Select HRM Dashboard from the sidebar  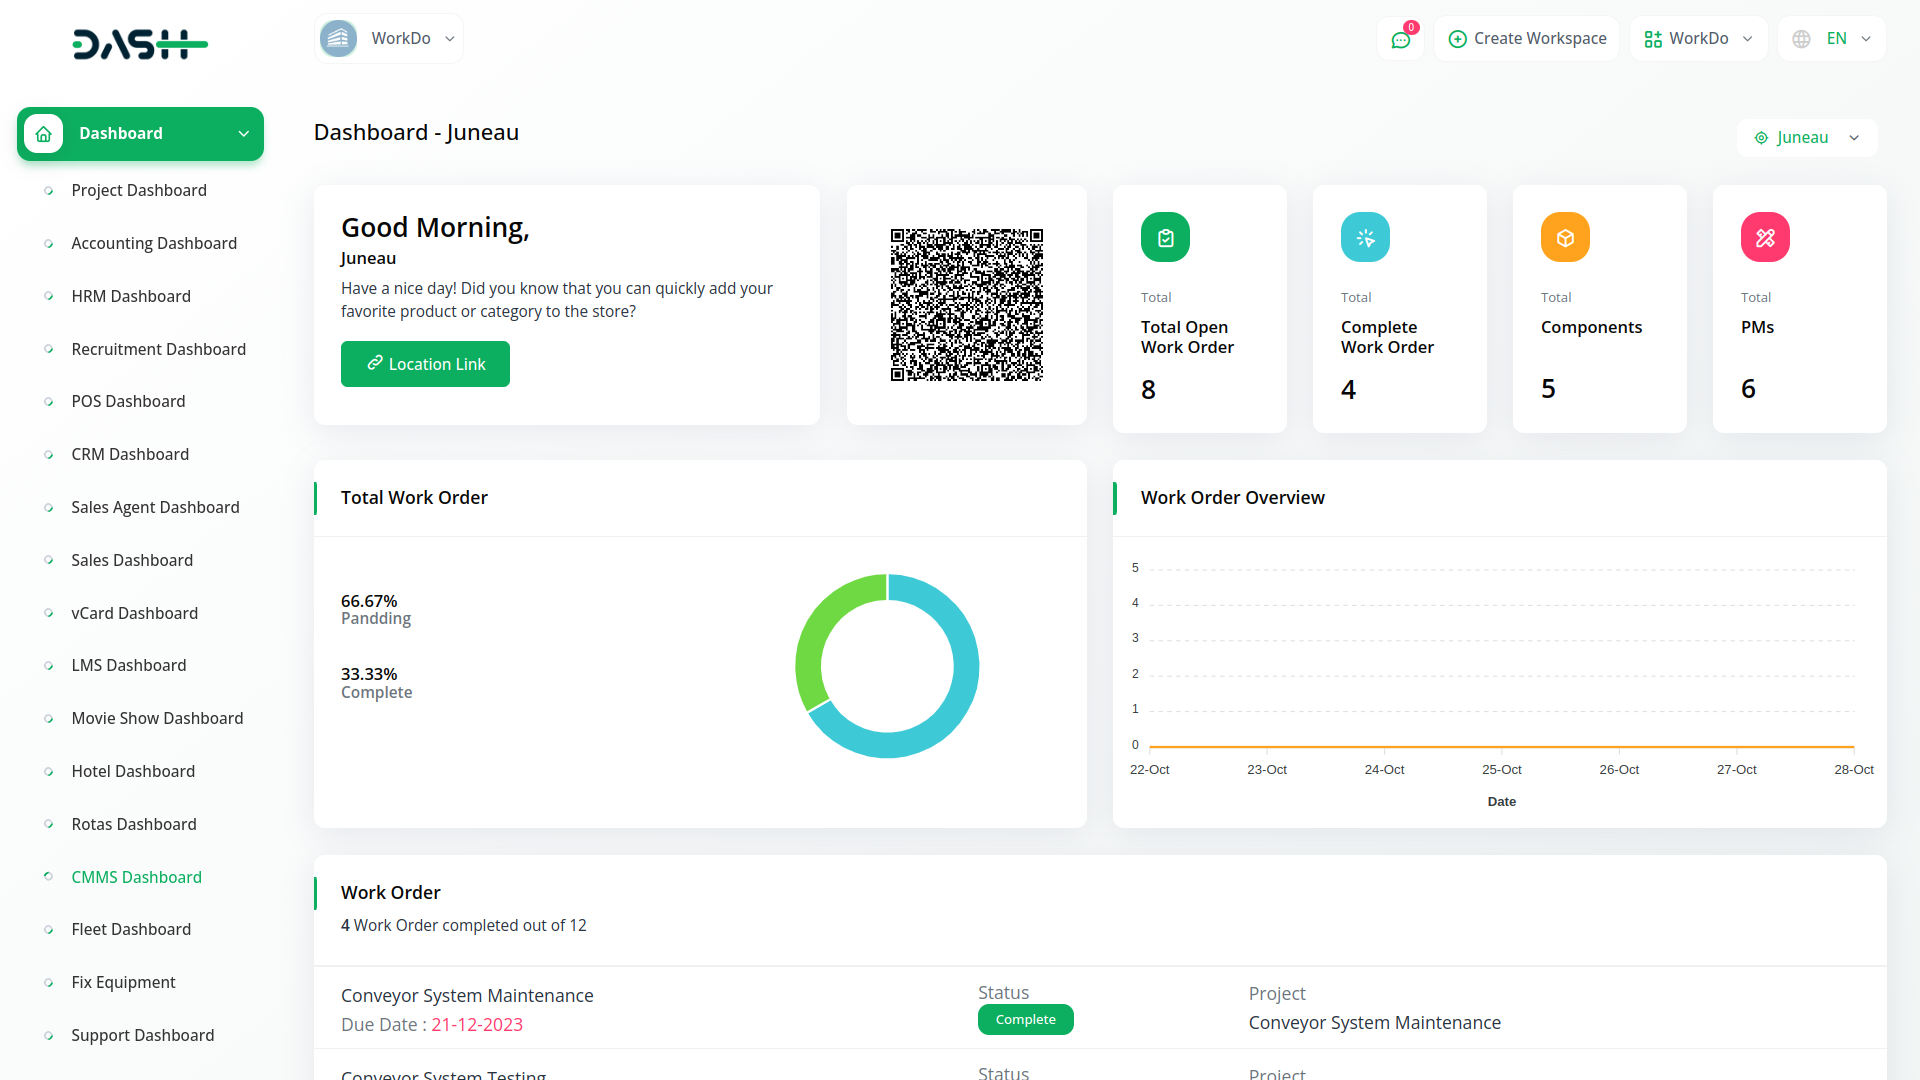click(x=131, y=296)
